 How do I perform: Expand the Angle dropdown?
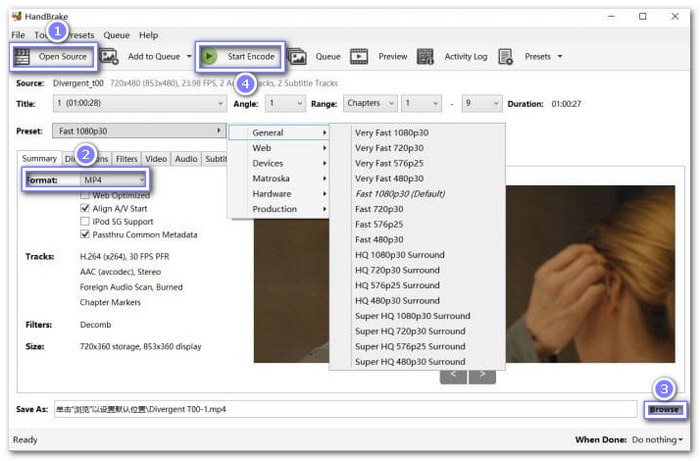coord(285,104)
